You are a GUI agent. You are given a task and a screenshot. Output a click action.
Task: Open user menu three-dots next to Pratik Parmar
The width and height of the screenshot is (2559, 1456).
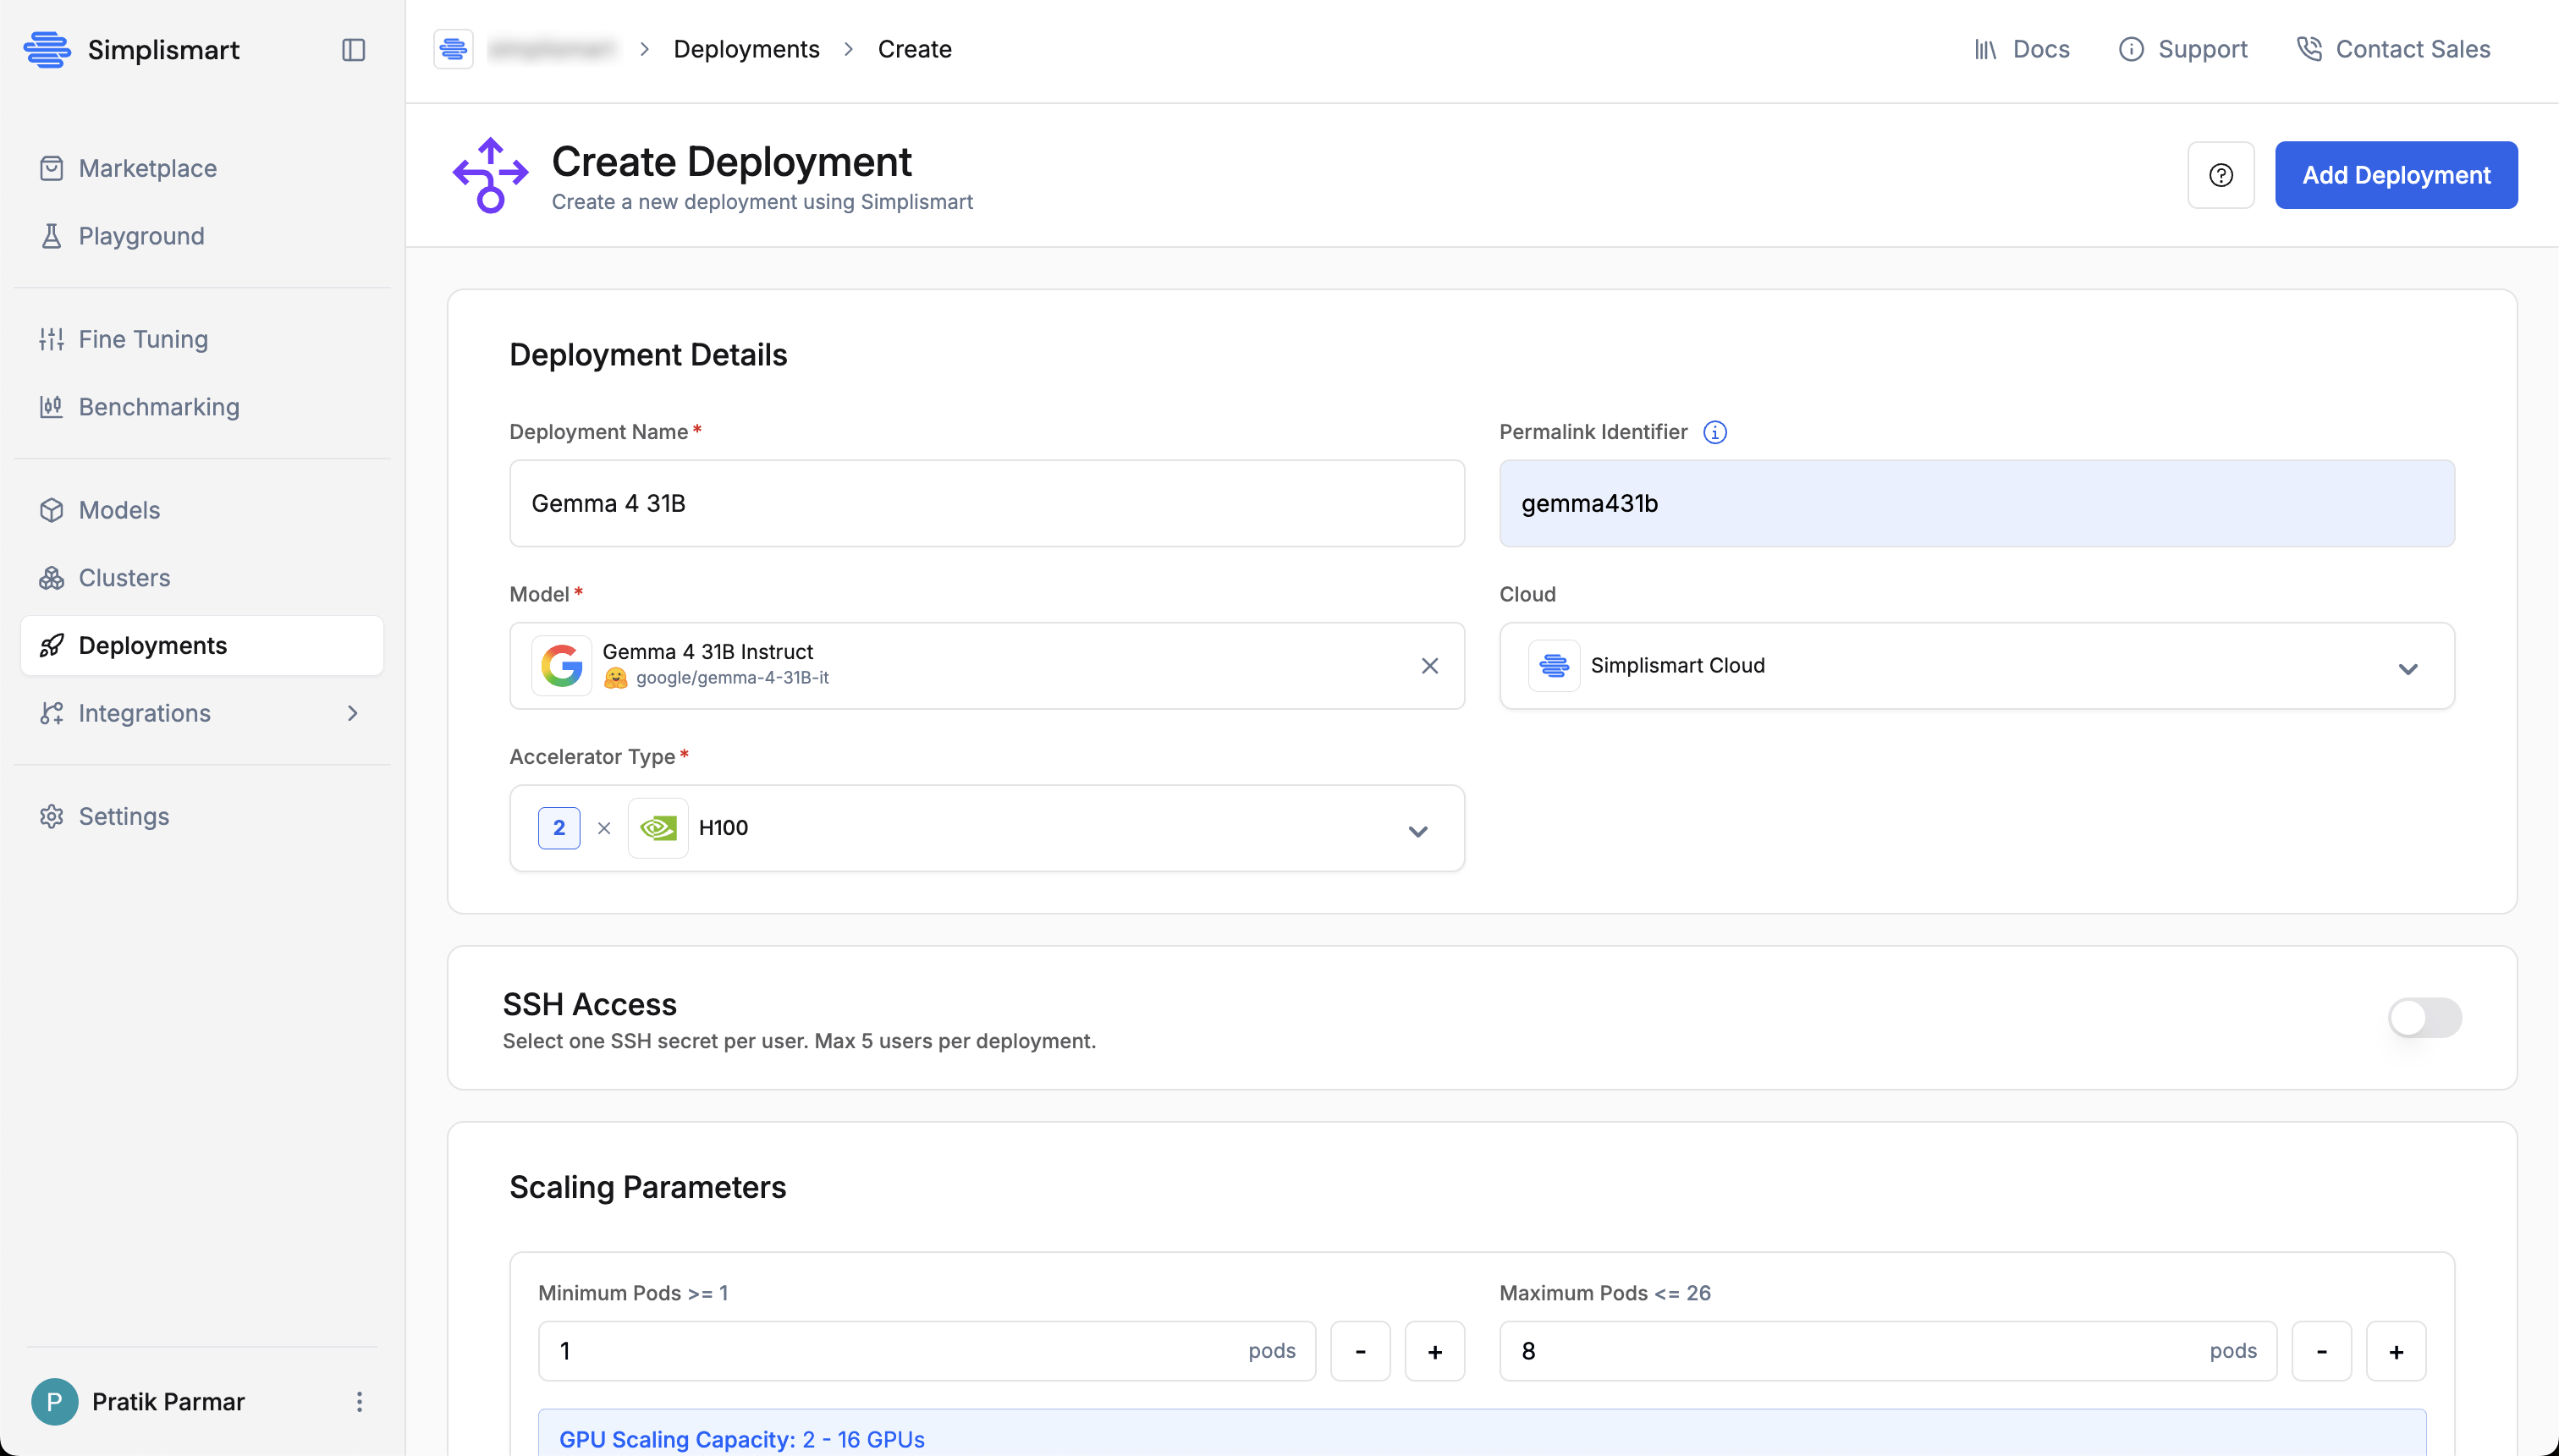[359, 1402]
